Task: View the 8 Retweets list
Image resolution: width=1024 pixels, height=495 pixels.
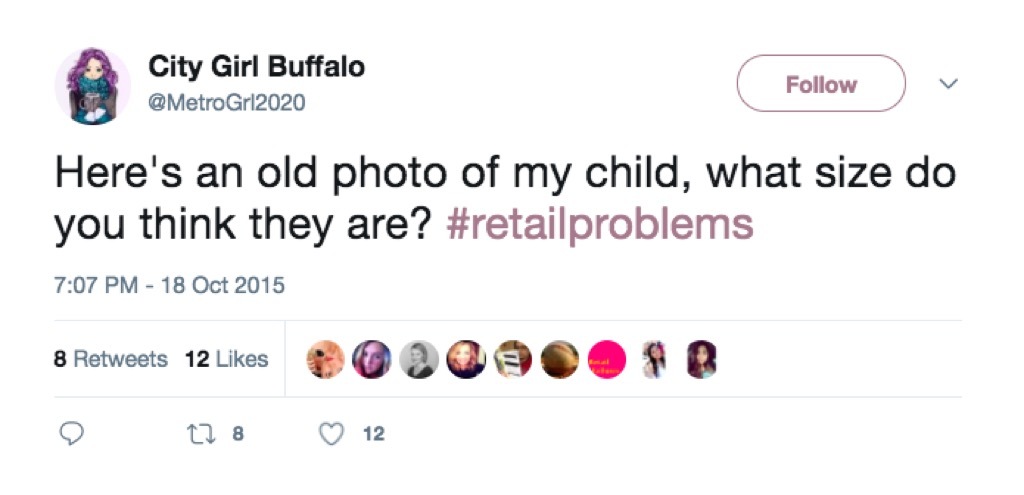Action: [x=110, y=359]
